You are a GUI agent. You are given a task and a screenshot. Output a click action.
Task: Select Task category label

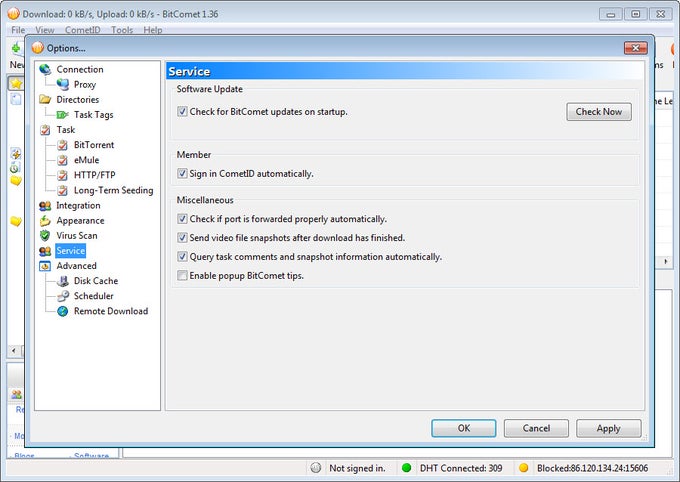[65, 130]
